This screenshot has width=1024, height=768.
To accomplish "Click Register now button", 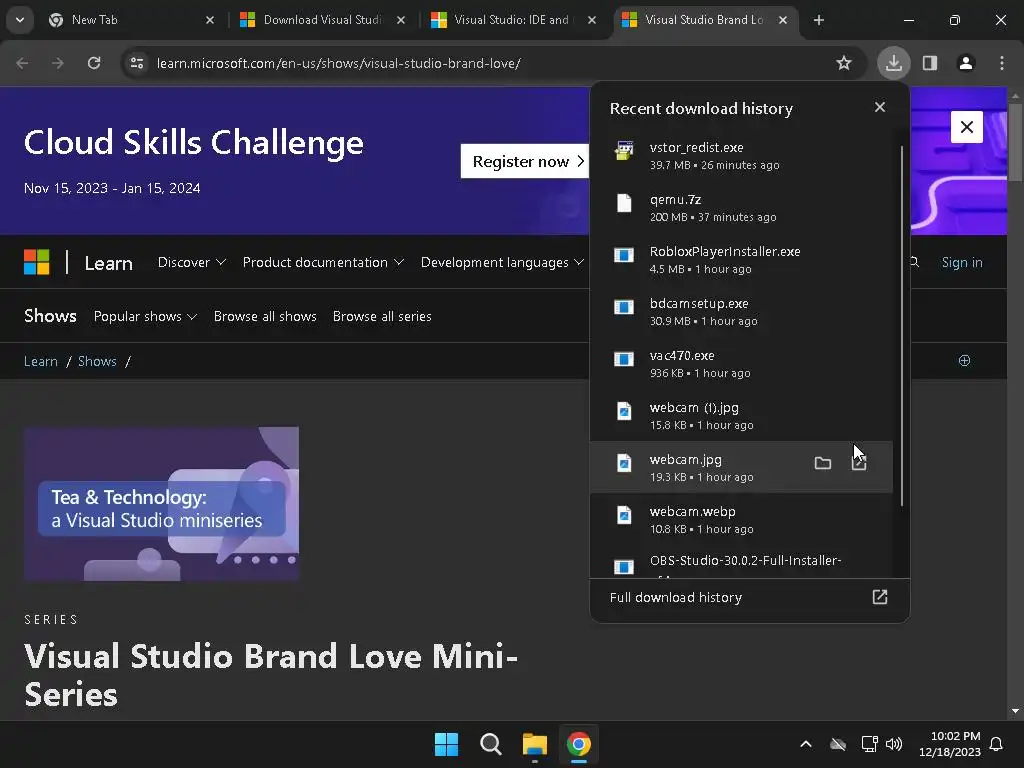I will tap(526, 161).
